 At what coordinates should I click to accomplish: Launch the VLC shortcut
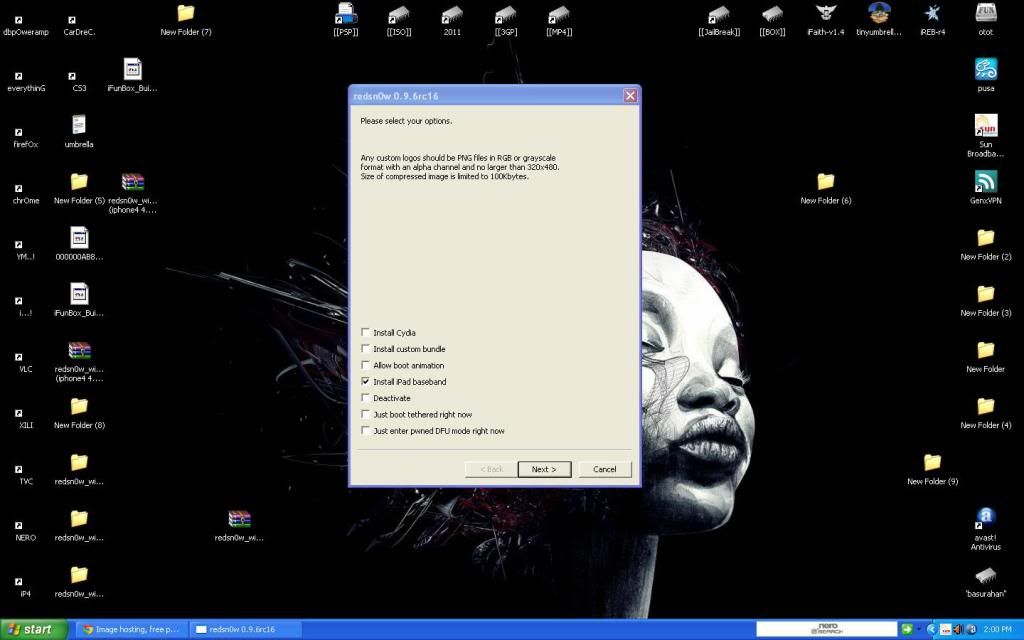[x=26, y=362]
